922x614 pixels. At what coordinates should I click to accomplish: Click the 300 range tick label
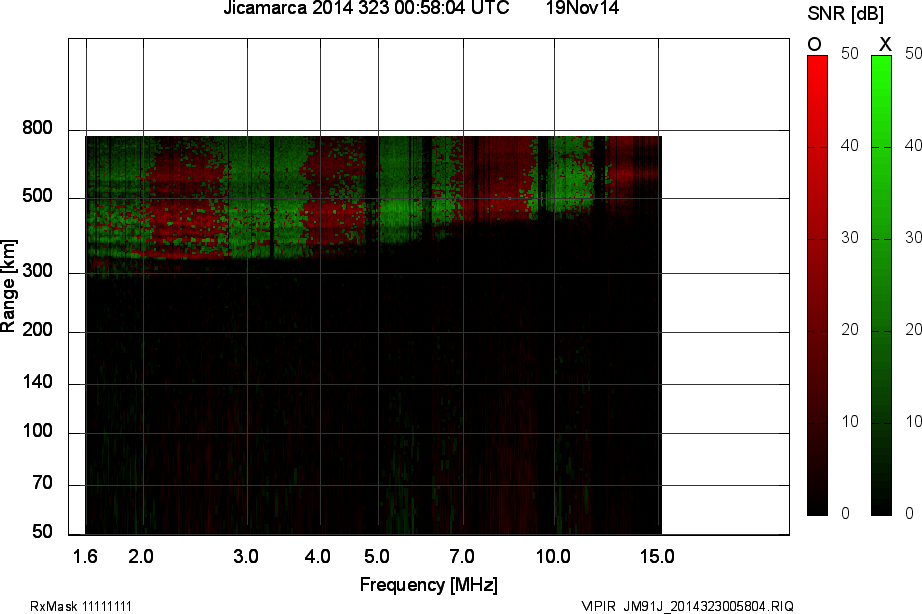coord(37,271)
